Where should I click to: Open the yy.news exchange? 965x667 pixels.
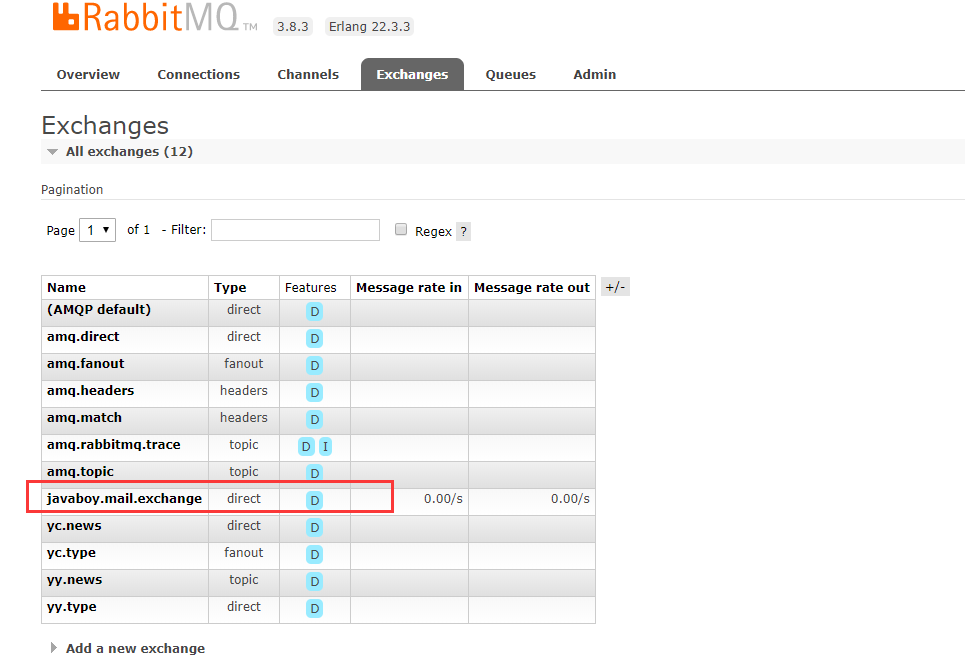pyautogui.click(x=74, y=580)
